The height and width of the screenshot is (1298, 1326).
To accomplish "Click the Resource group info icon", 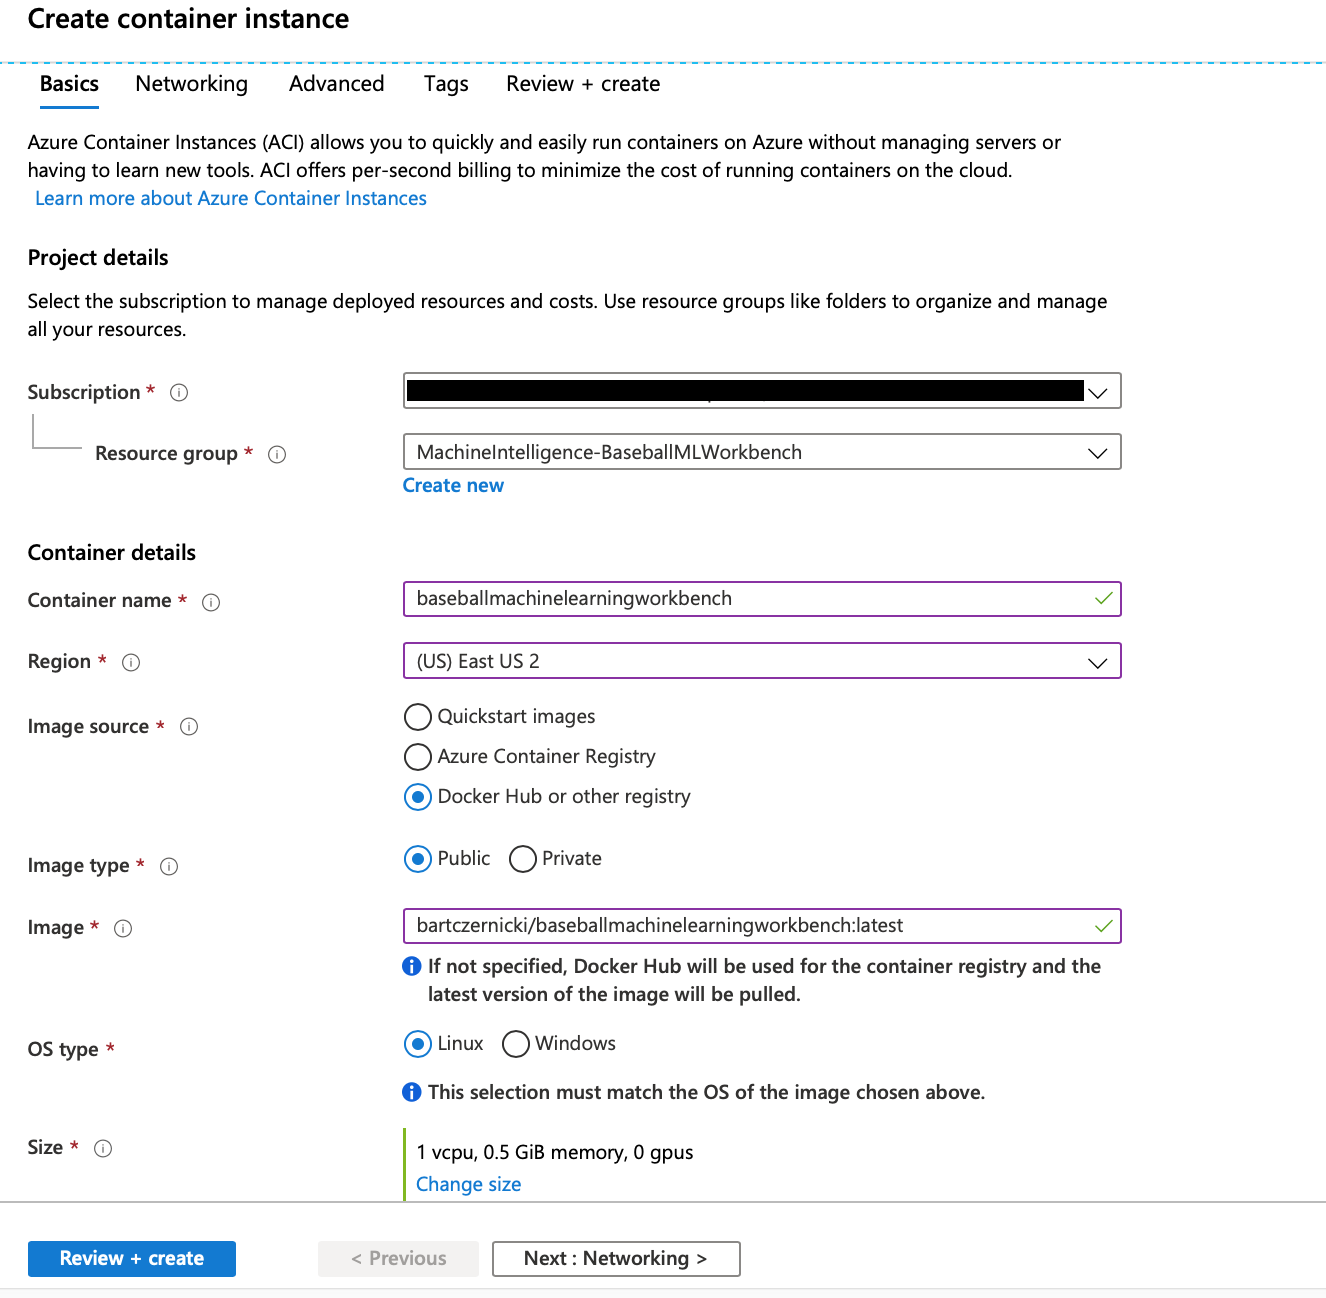I will 277,455.
